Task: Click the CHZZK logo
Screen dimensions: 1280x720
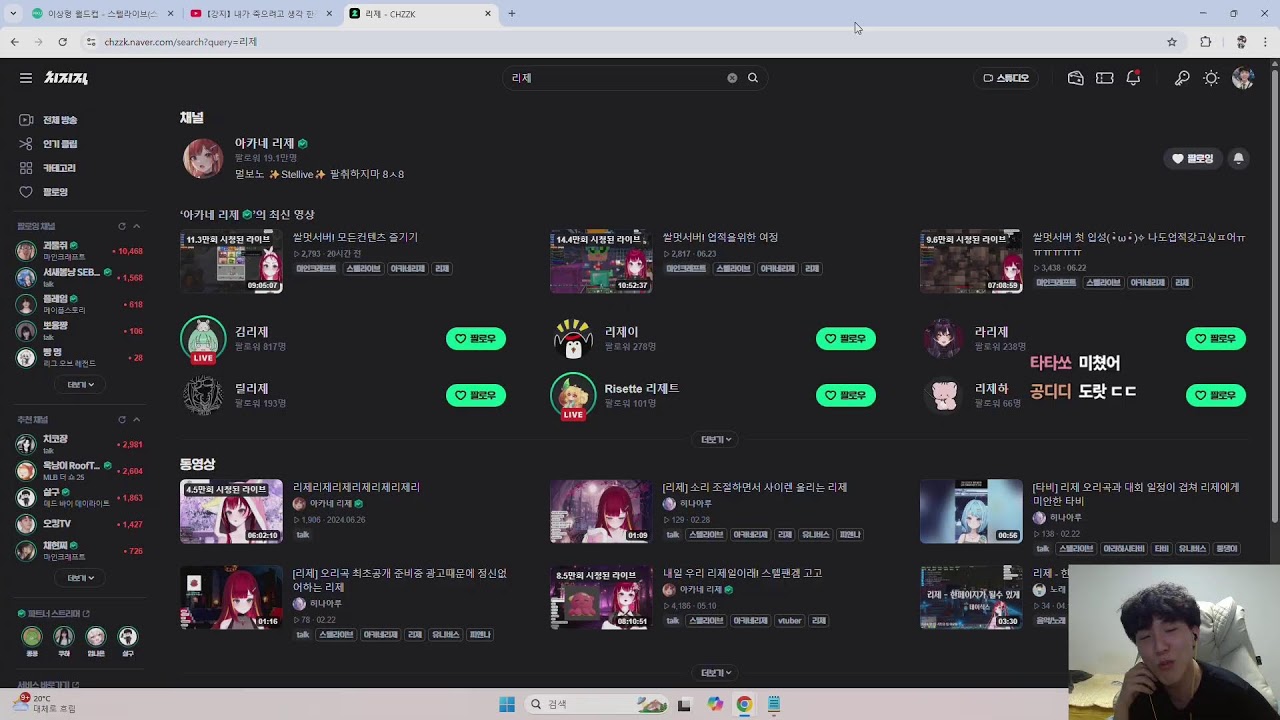Action: click(x=66, y=78)
